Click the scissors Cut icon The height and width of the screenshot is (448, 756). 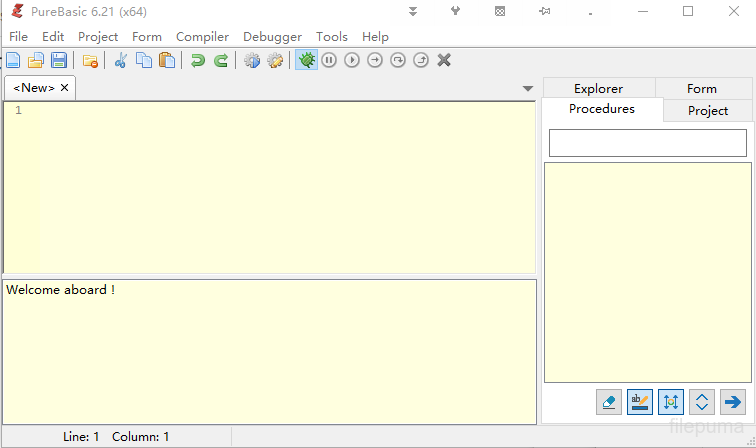pyautogui.click(x=121, y=60)
